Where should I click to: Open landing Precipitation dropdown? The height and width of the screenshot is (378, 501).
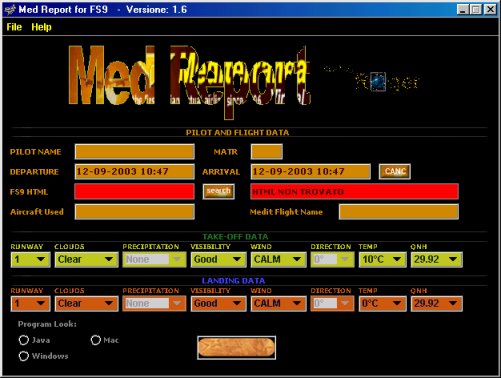[154, 304]
